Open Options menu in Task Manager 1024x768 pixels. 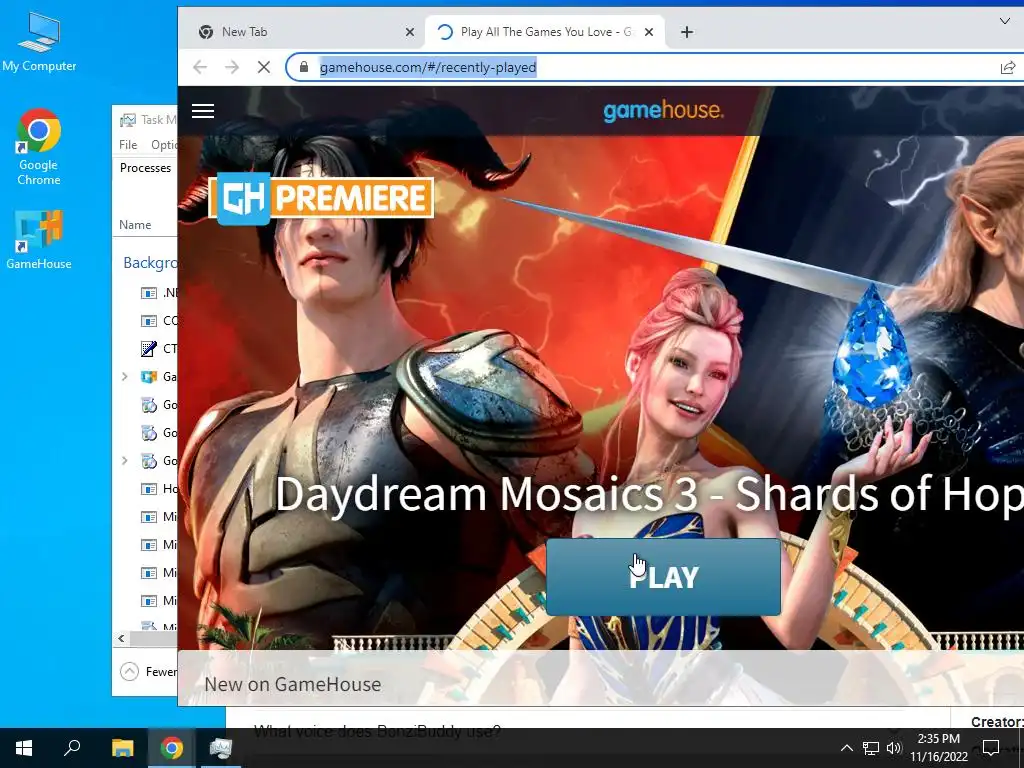click(x=164, y=145)
